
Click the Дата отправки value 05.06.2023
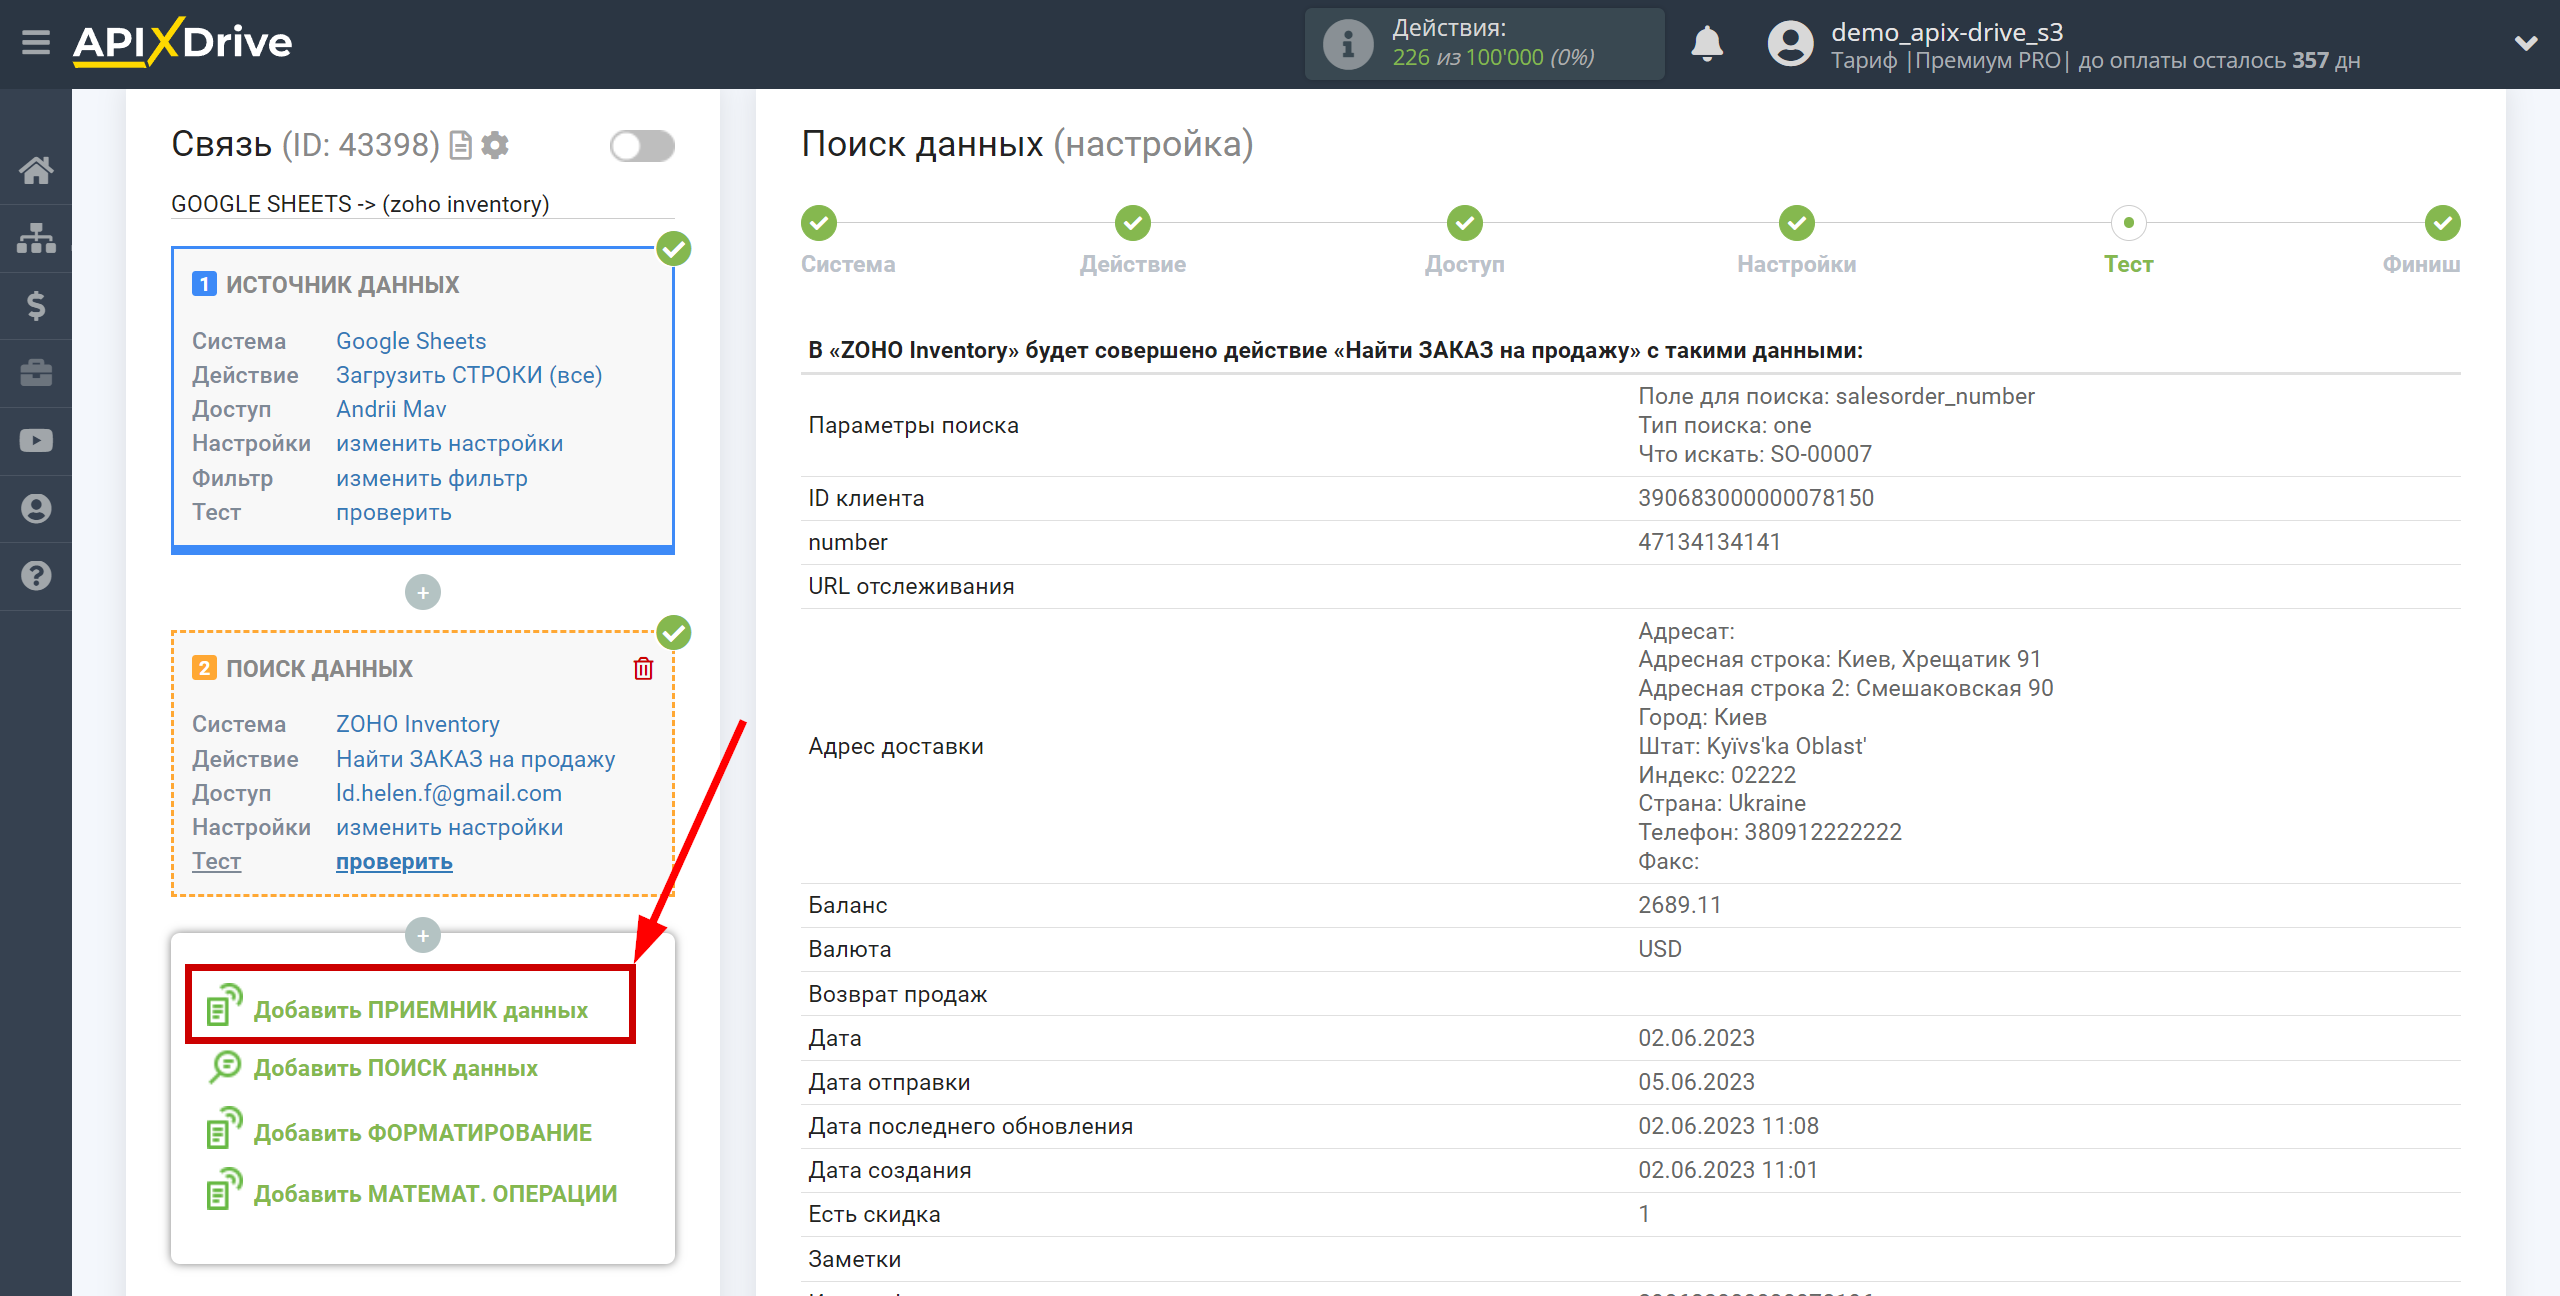coord(1696,1082)
